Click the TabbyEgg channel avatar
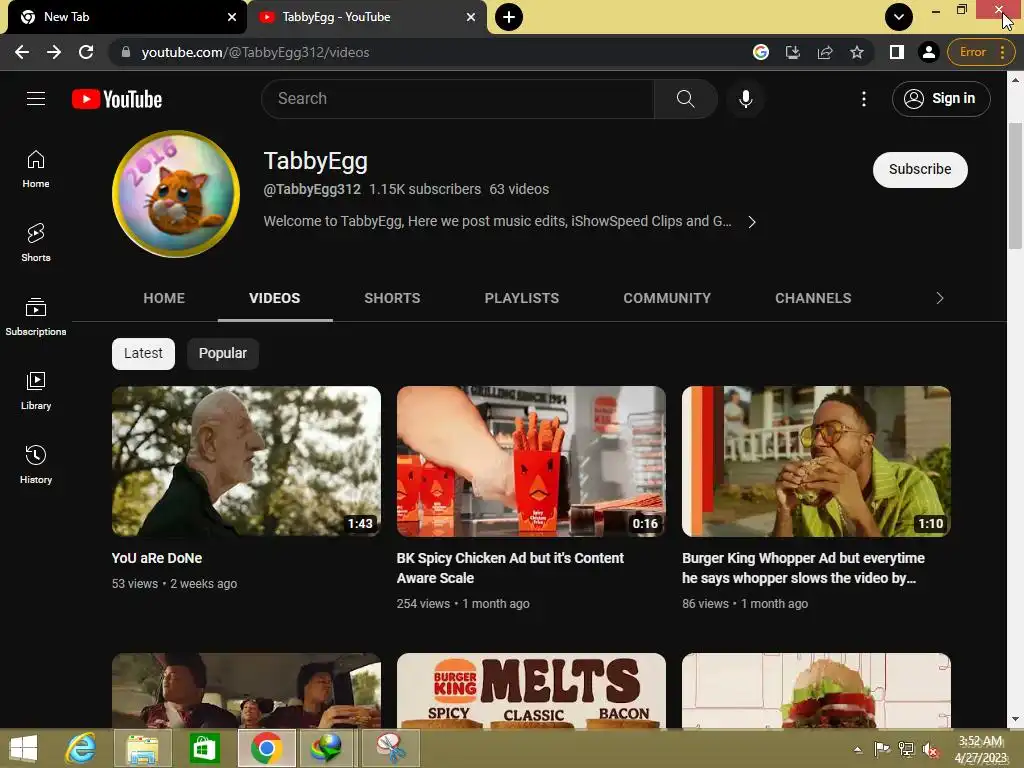This screenshot has height=768, width=1024. [176, 193]
